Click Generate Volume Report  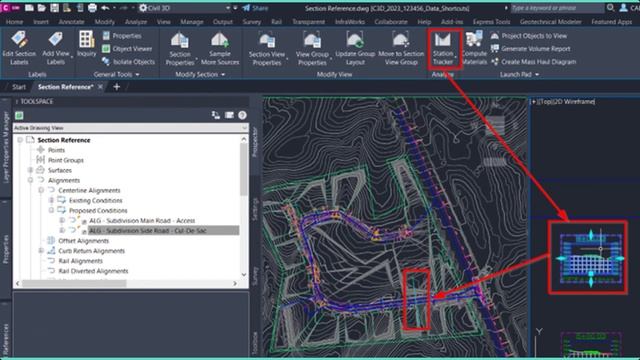[530, 49]
